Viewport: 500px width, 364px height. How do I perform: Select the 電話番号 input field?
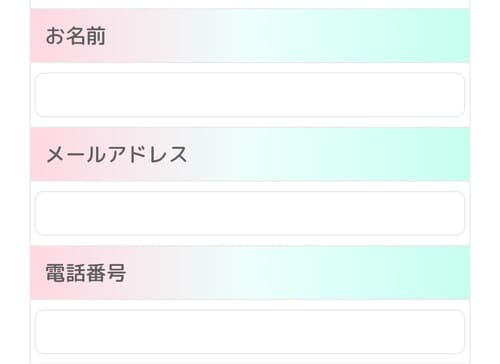[x=250, y=332]
